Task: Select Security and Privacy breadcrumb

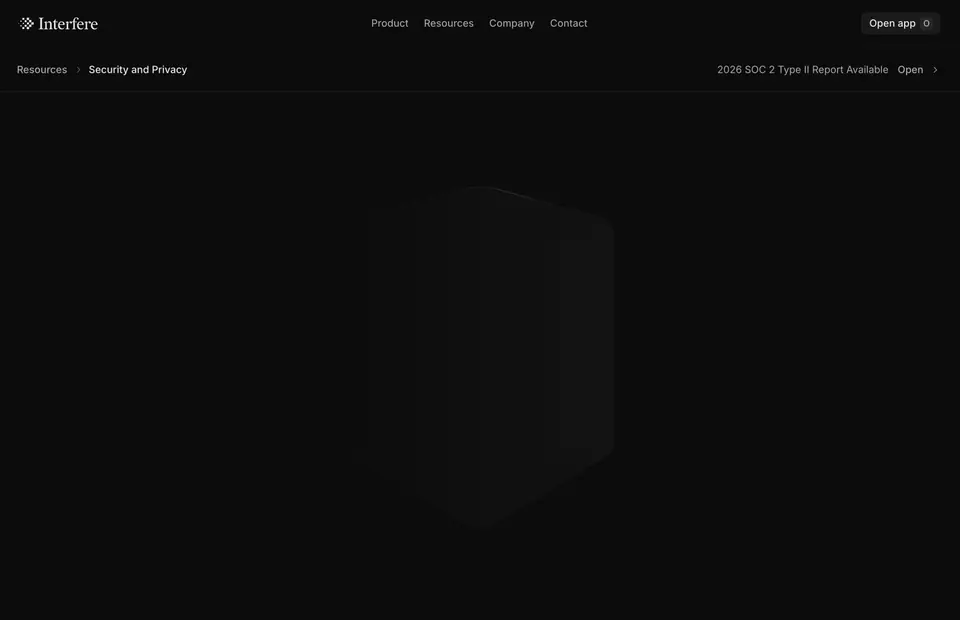Action: 138,70
